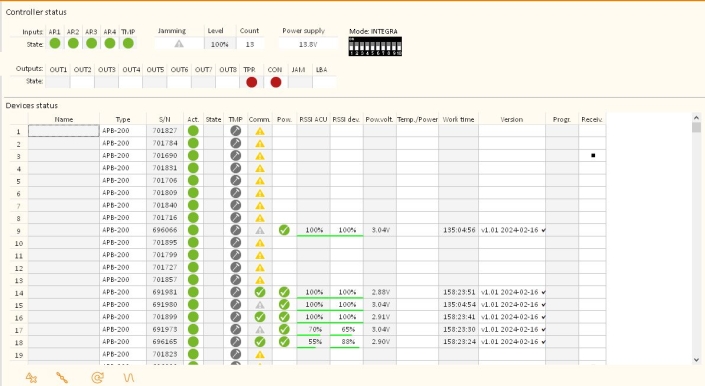Image resolution: width=705 pixels, height=386 pixels.
Task: Click the serial number 701831 cell
Action: [165, 168]
